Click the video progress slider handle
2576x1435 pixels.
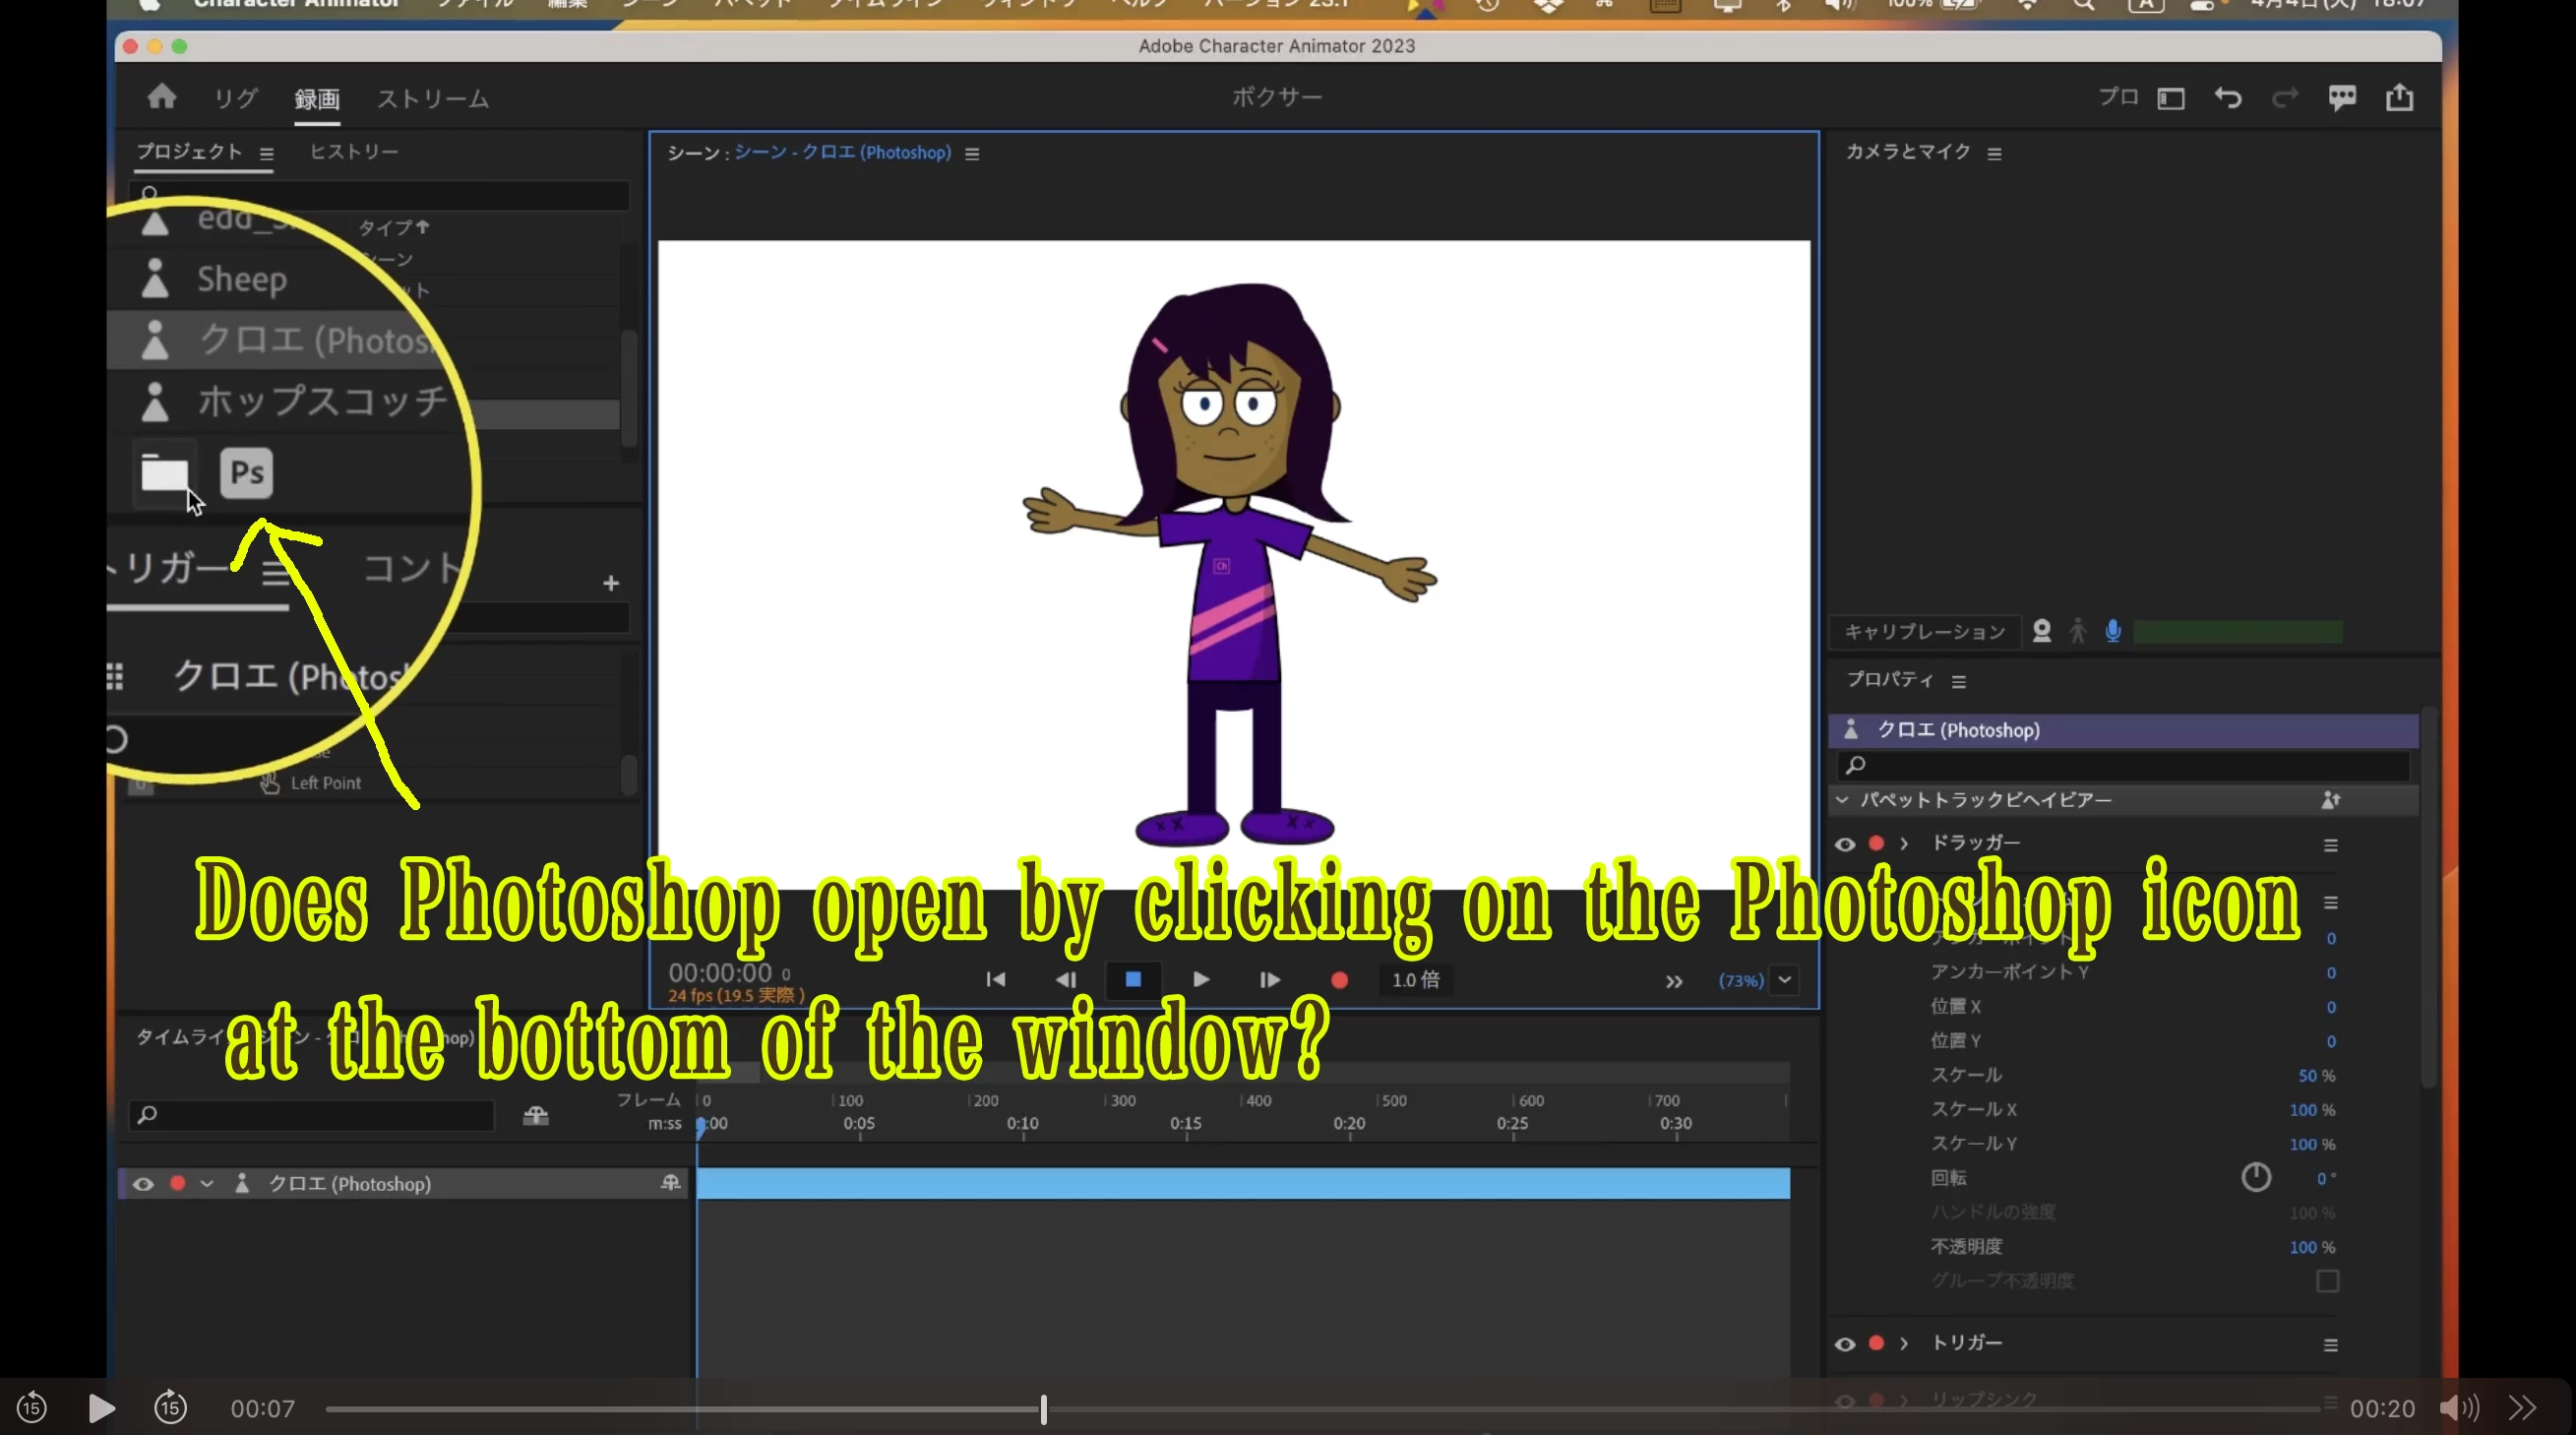(x=1043, y=1409)
